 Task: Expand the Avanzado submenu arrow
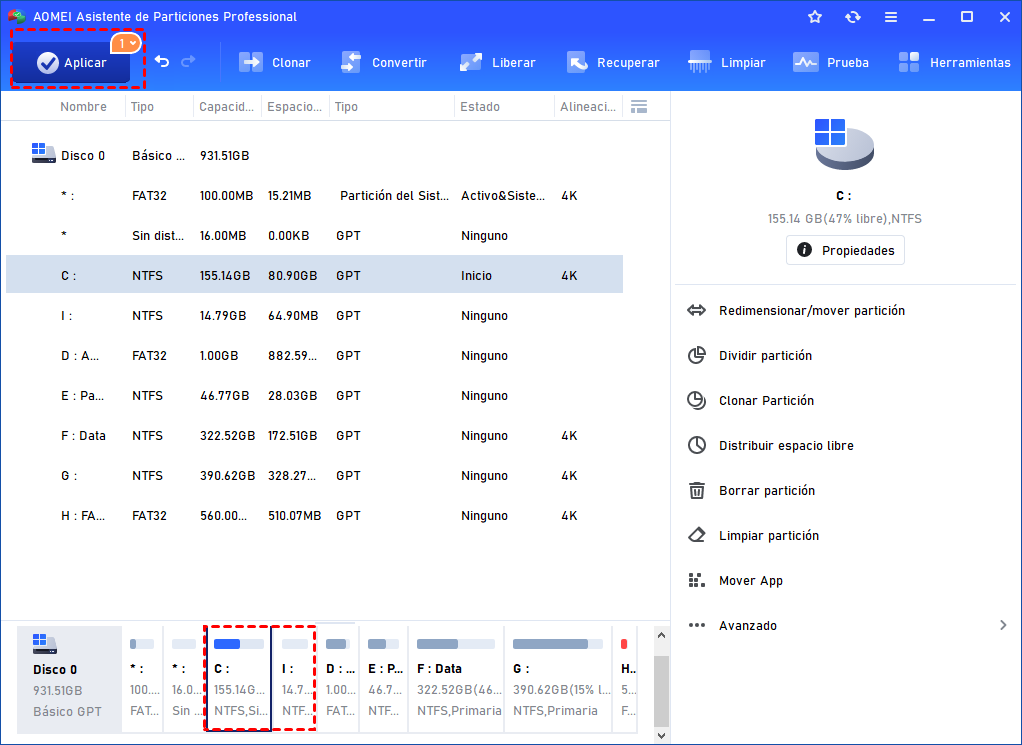pos(1003,626)
